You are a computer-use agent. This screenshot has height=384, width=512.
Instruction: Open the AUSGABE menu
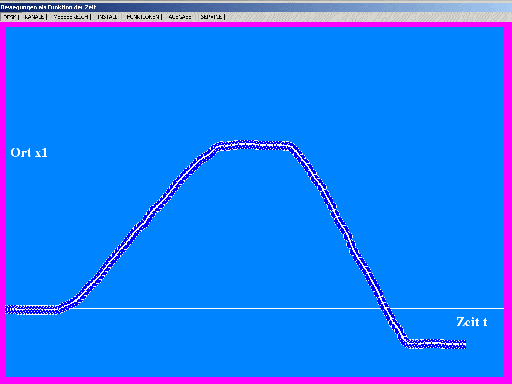coord(180,17)
